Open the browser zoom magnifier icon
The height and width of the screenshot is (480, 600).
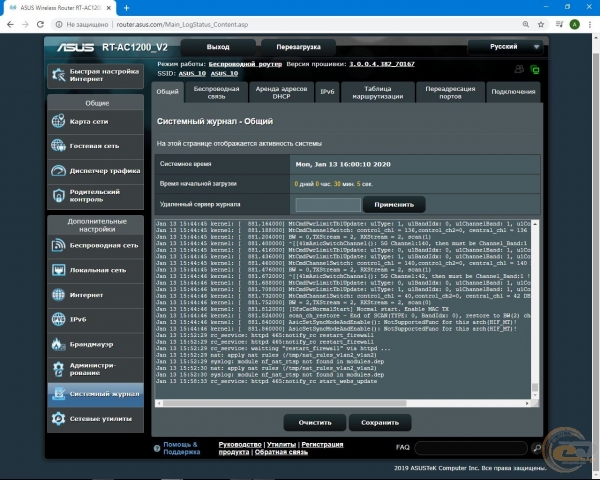click(526, 24)
